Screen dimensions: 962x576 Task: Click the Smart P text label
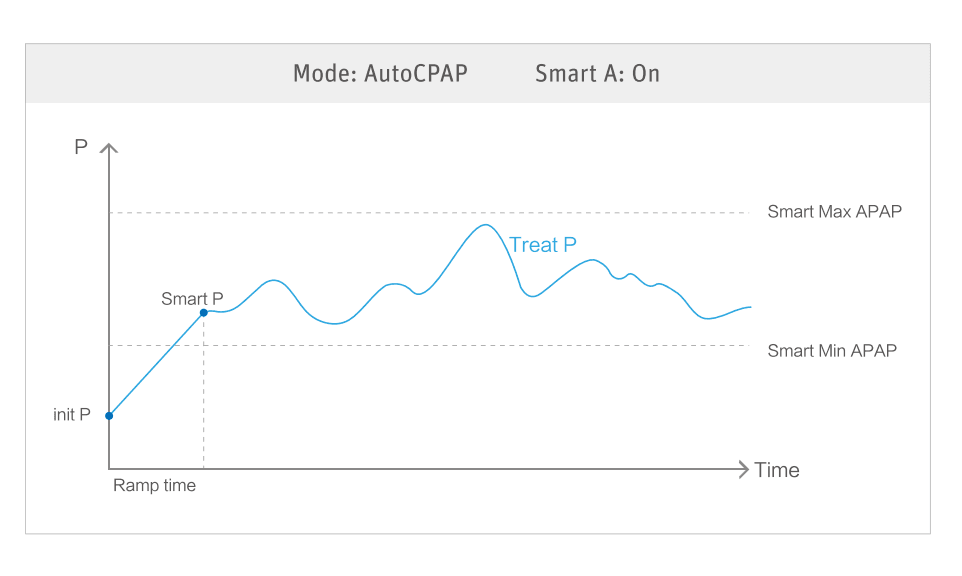pyautogui.click(x=192, y=299)
